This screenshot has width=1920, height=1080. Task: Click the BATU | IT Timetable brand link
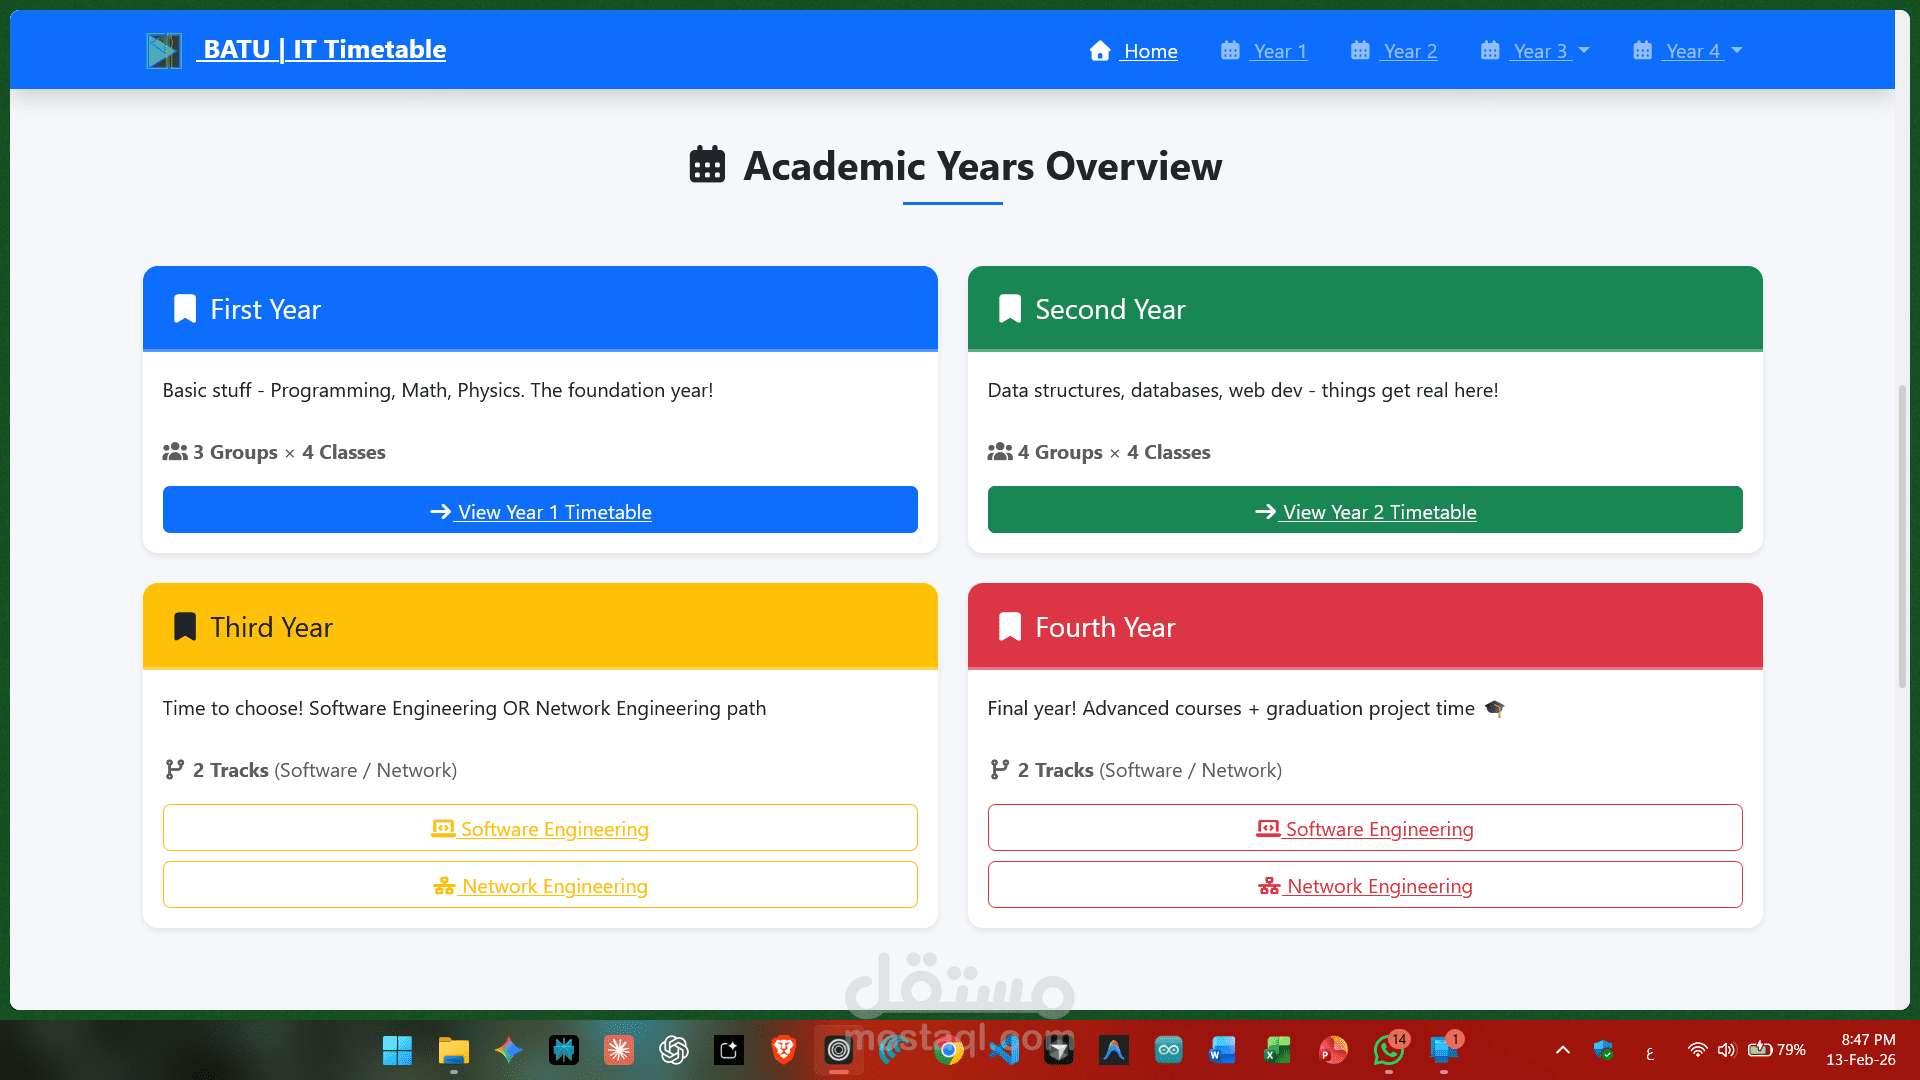point(324,49)
